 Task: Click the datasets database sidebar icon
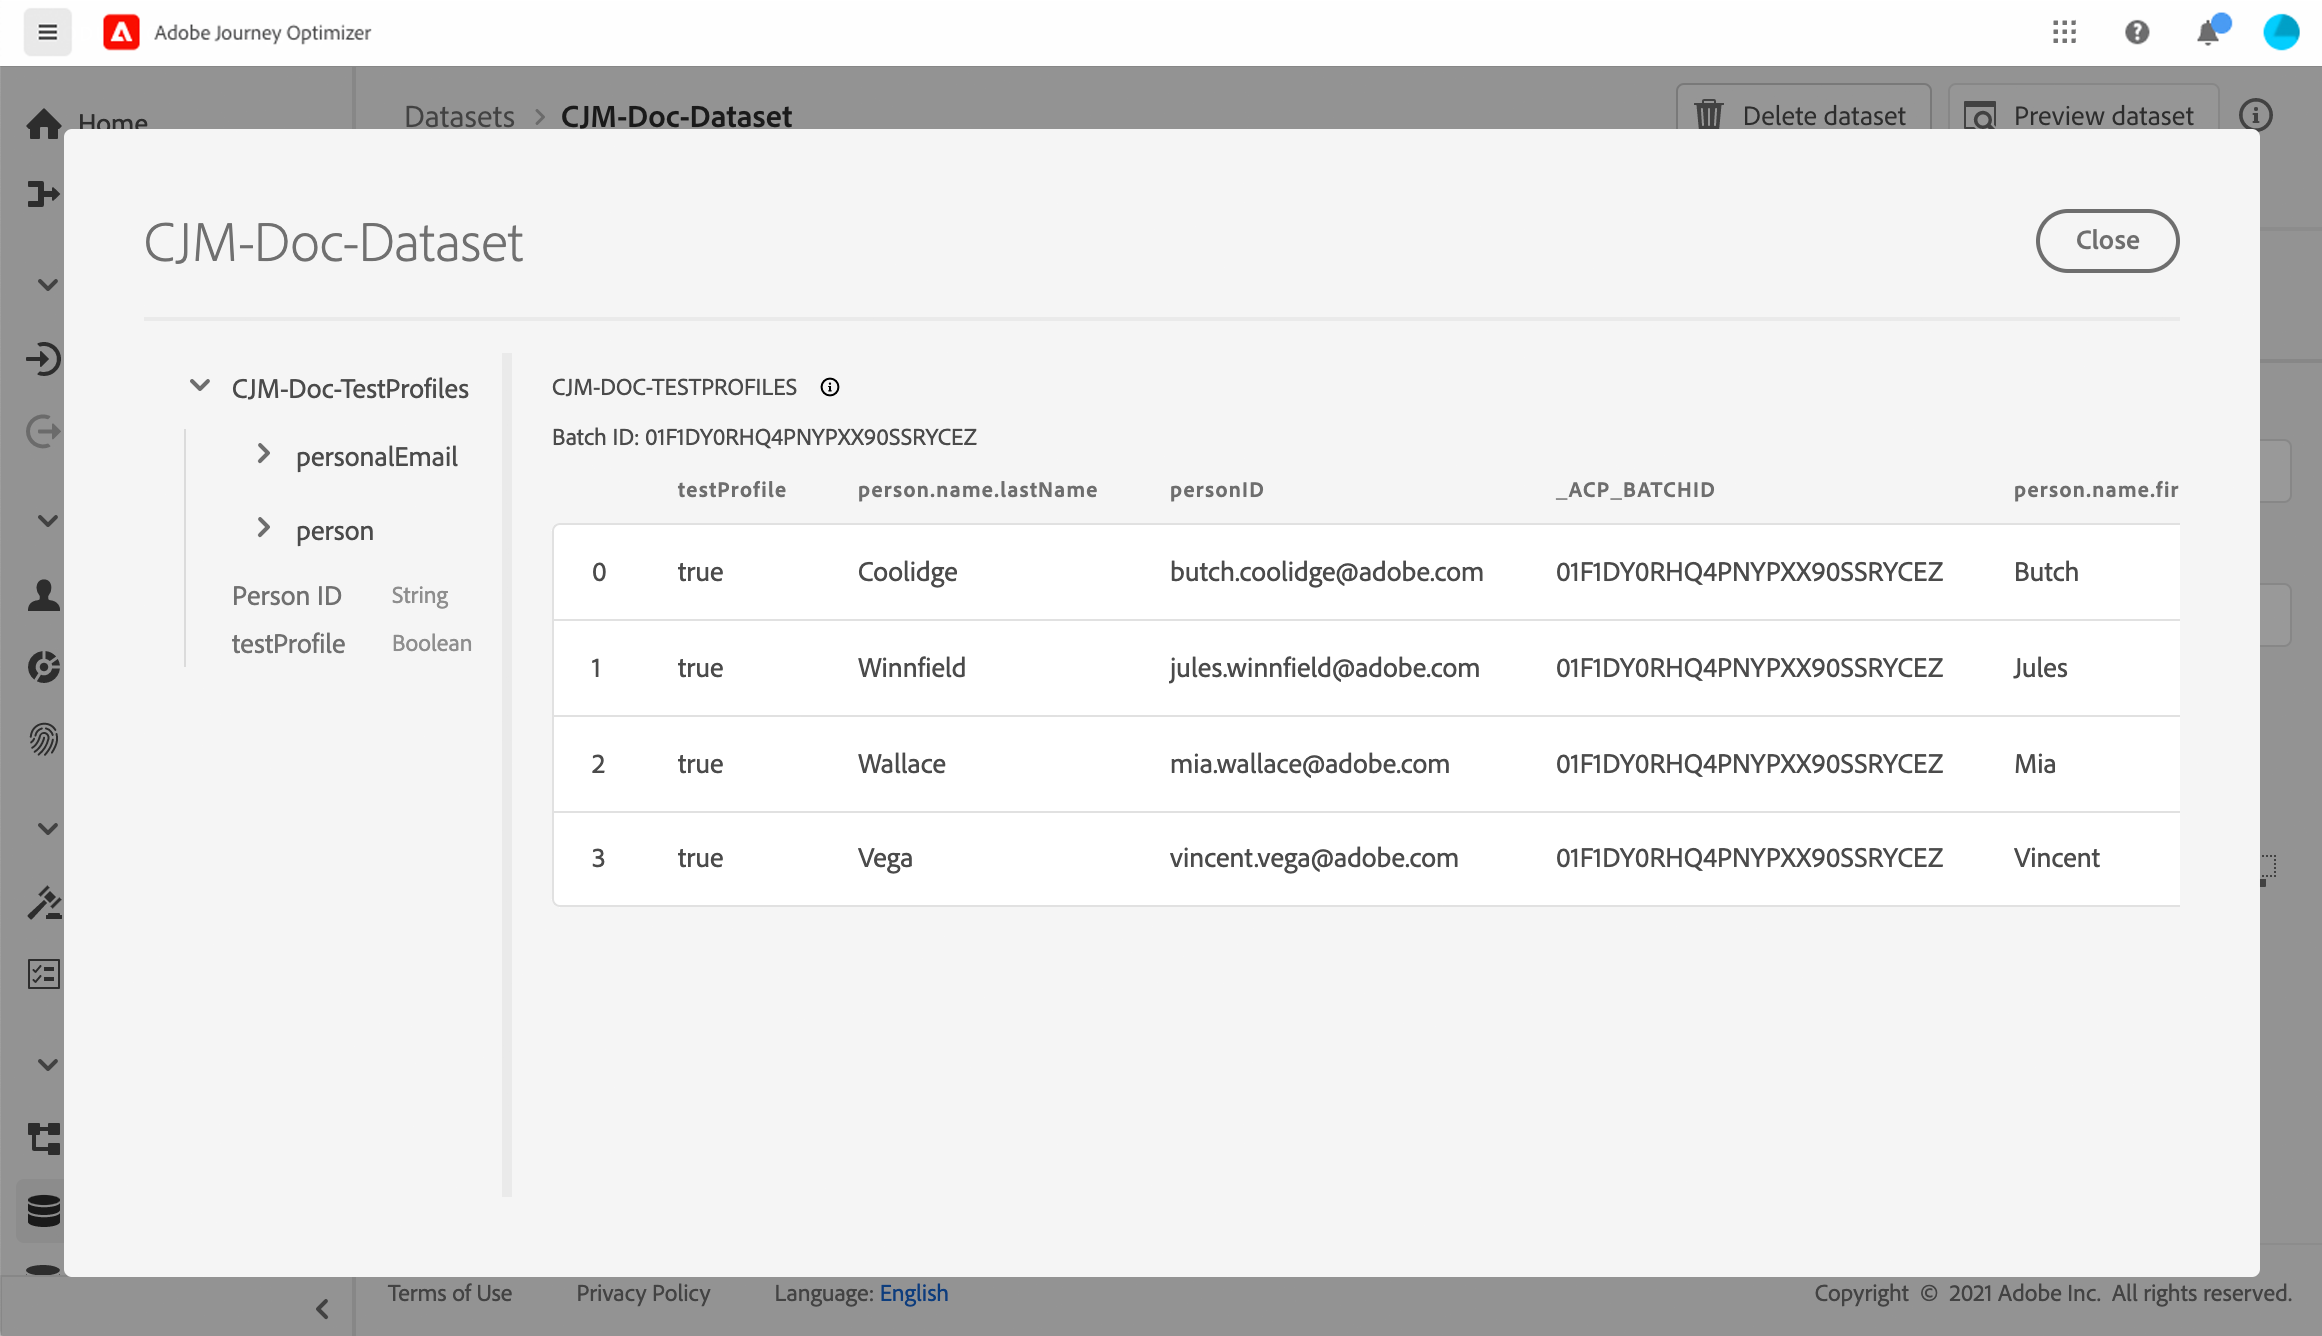(43, 1210)
